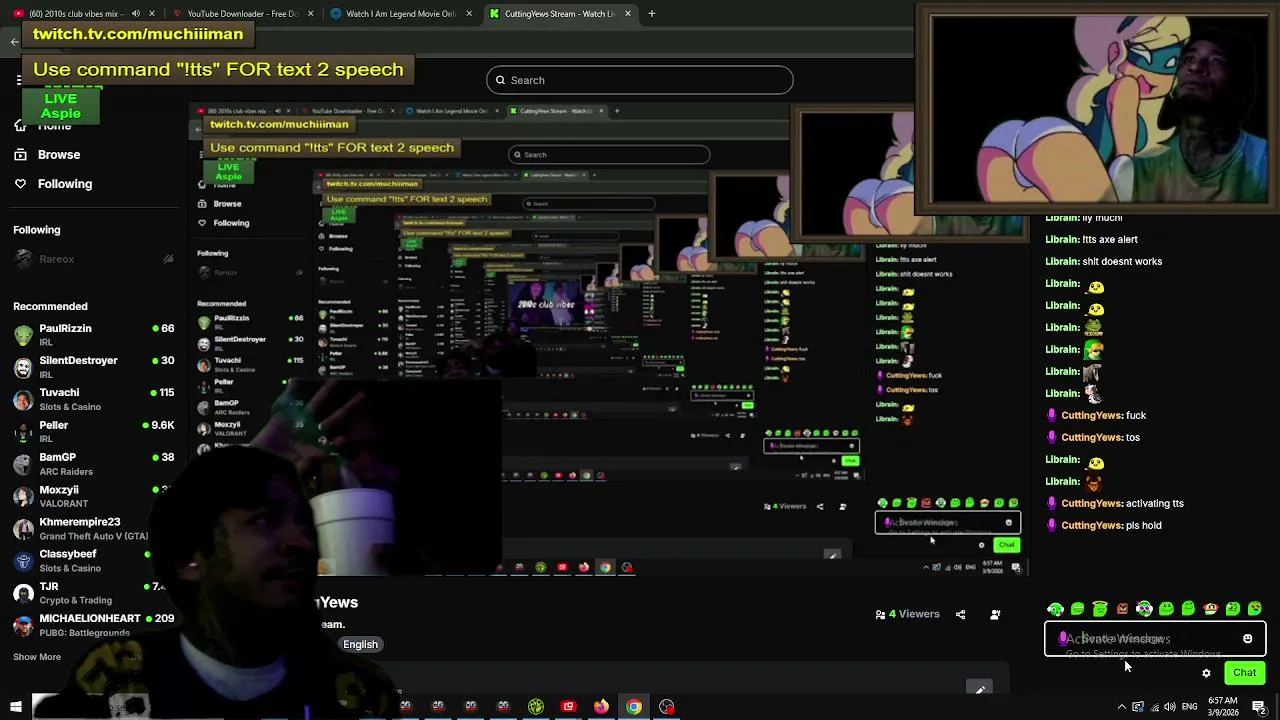The height and width of the screenshot is (720, 1280).
Task: Switch to the 2010s club vibes mix tab
Action: click(x=85, y=14)
